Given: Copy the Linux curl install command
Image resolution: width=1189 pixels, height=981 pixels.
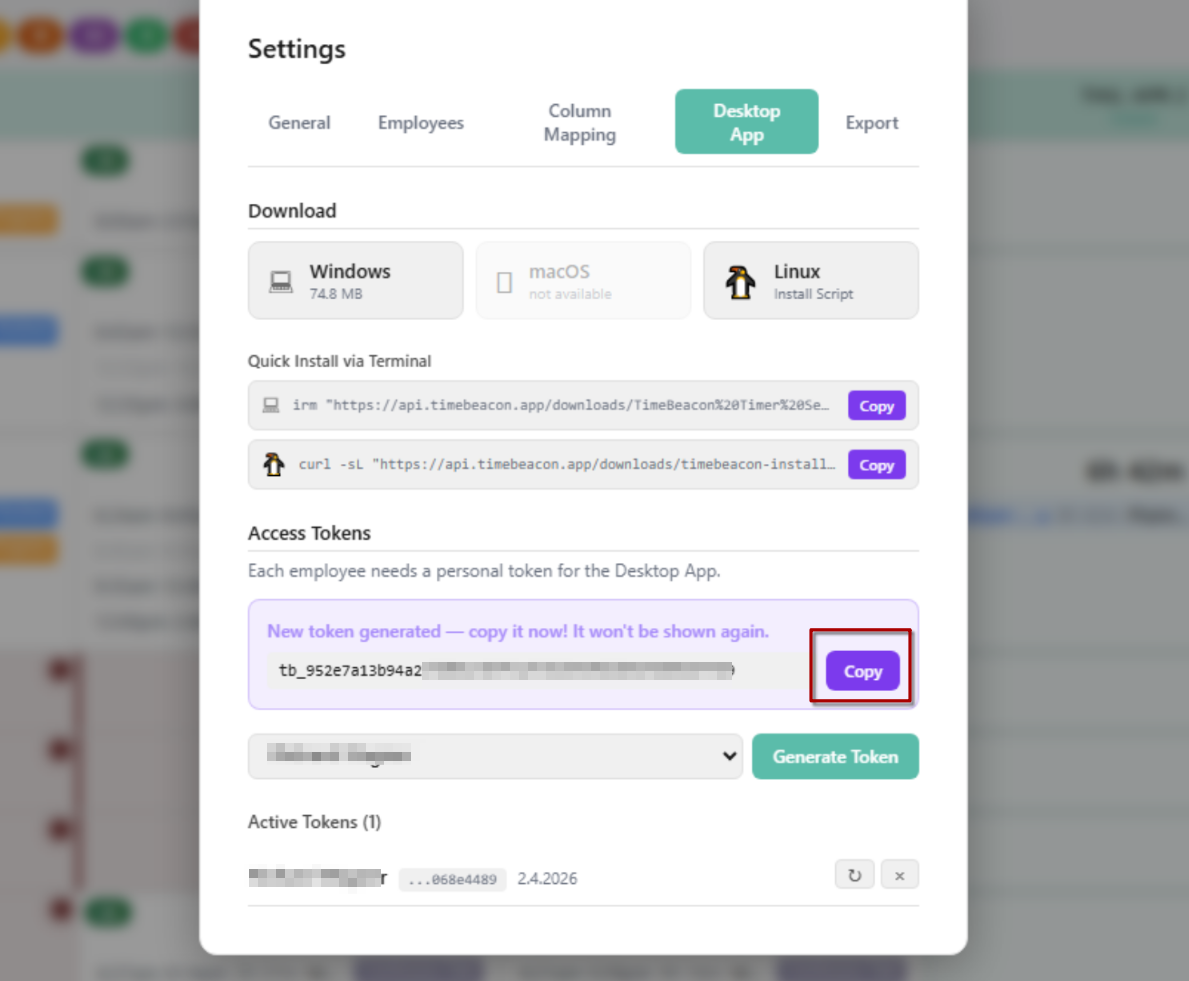Looking at the screenshot, I should [876, 464].
